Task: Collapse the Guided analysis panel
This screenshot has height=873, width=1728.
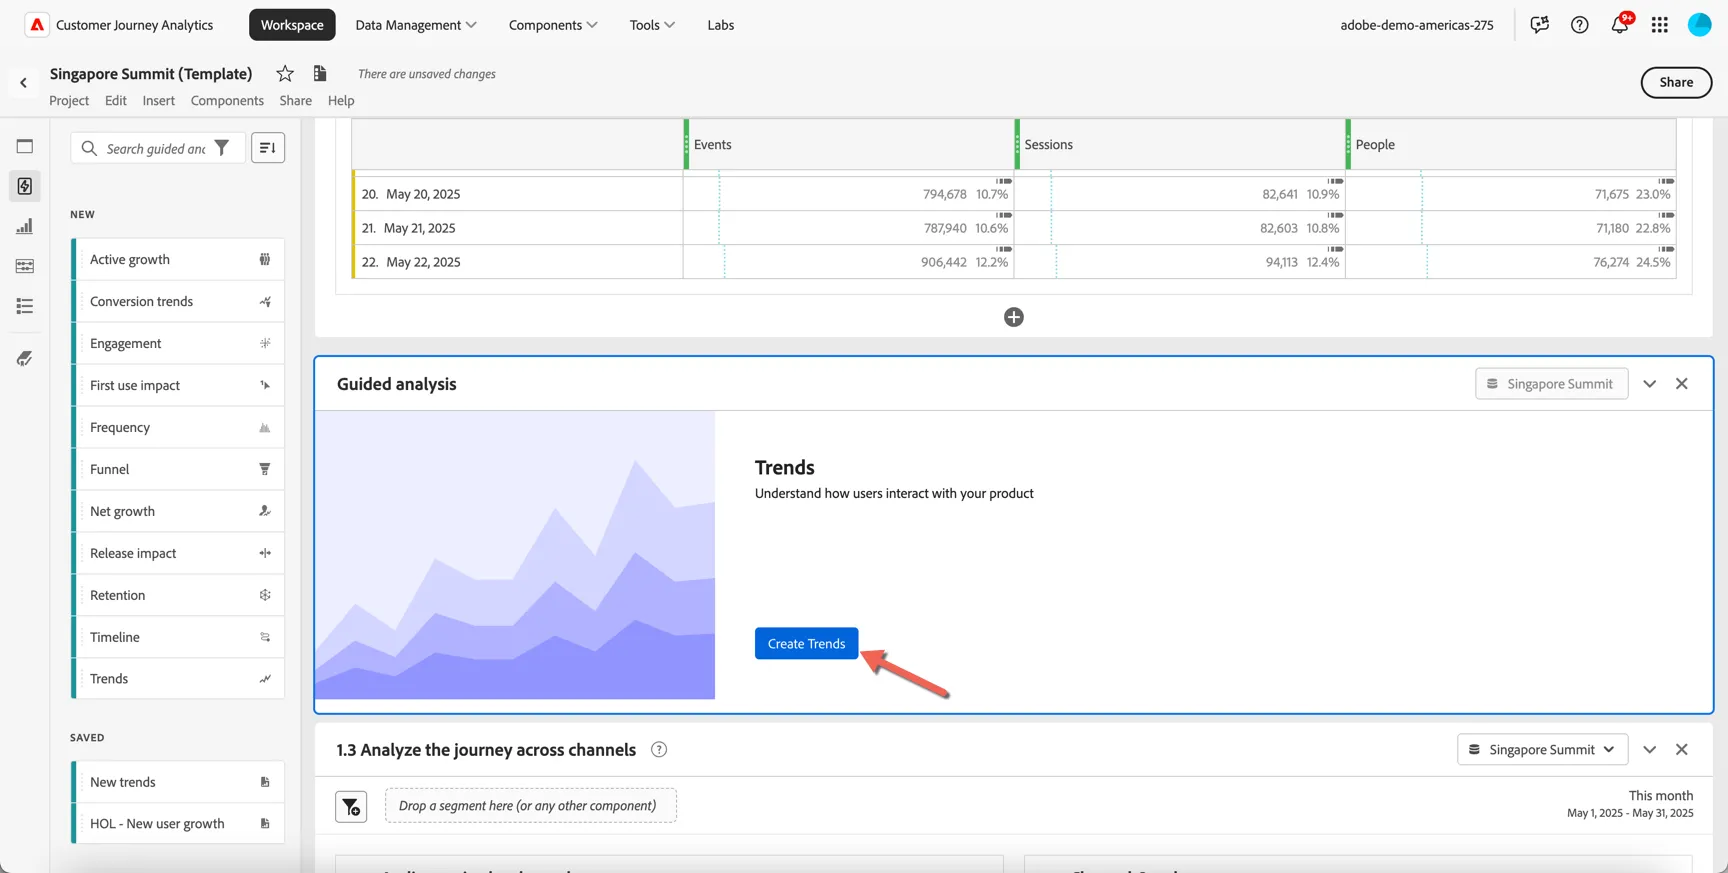Action: coord(1650,384)
